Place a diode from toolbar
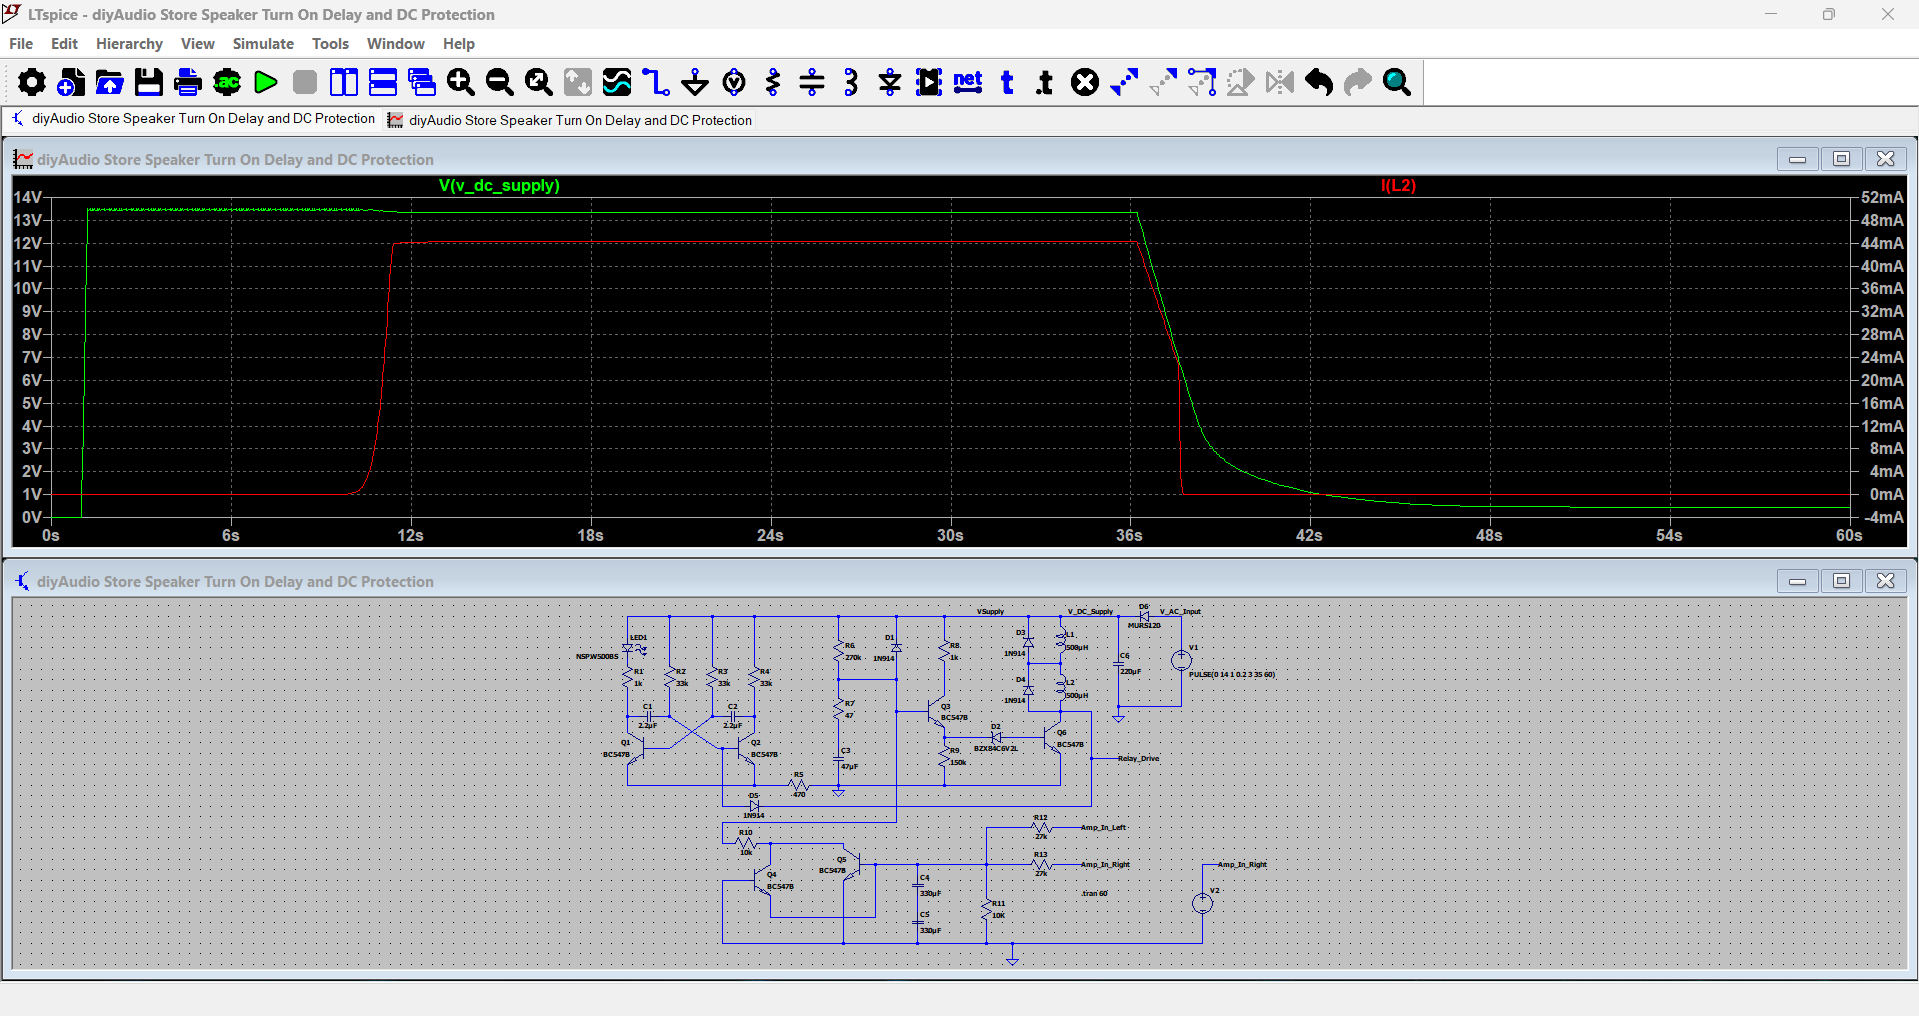The width and height of the screenshot is (1919, 1016). tap(890, 82)
